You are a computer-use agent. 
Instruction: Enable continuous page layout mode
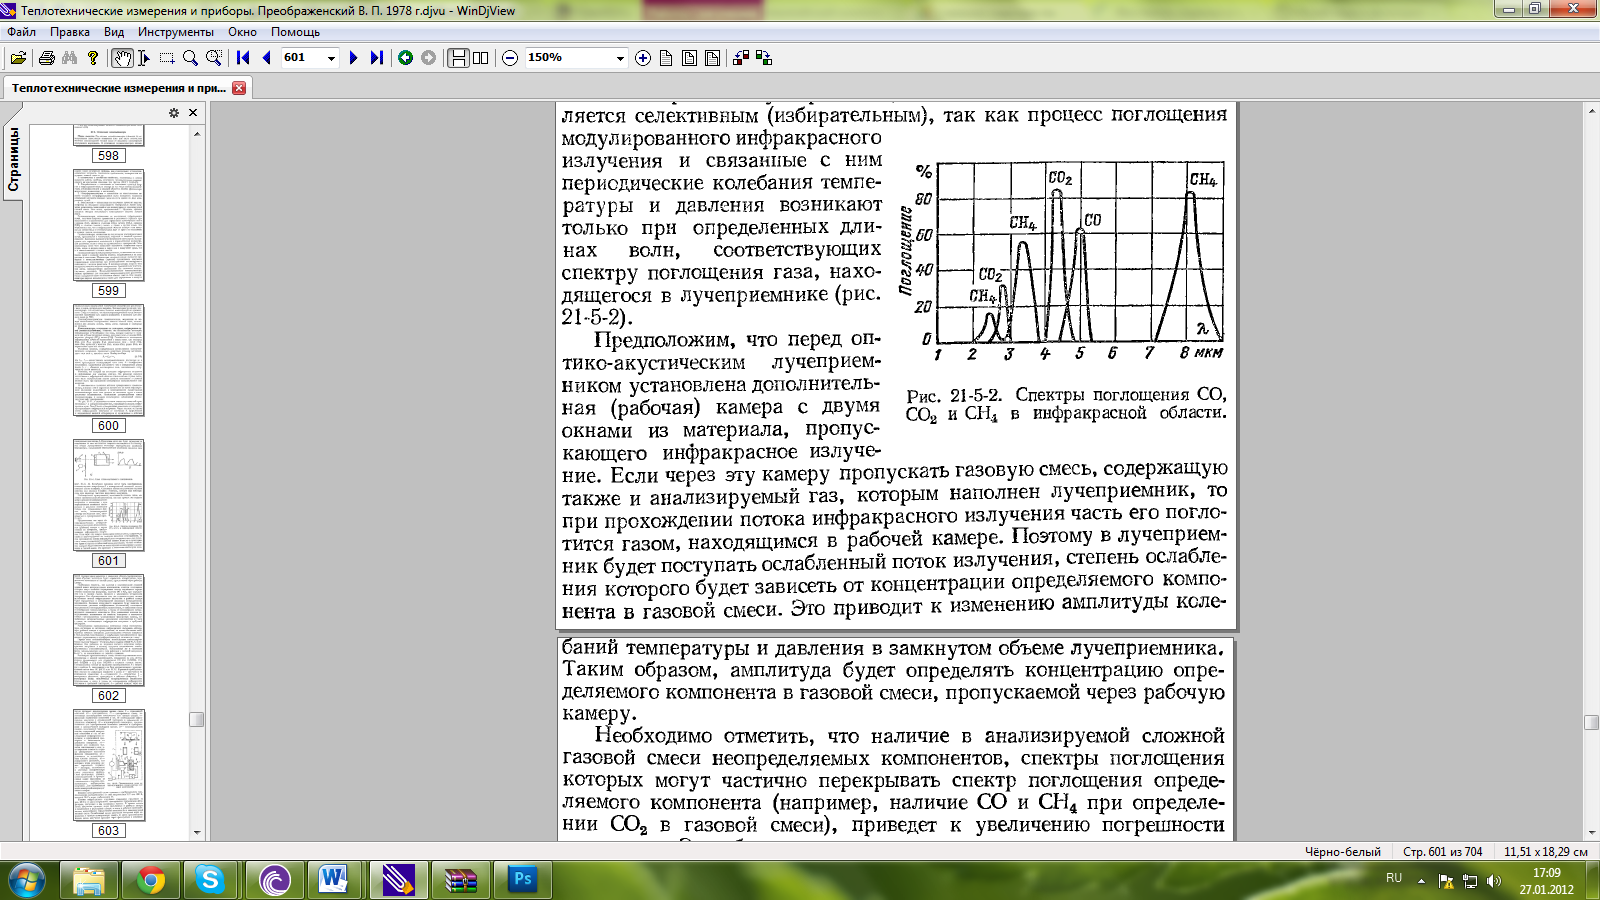pos(458,58)
